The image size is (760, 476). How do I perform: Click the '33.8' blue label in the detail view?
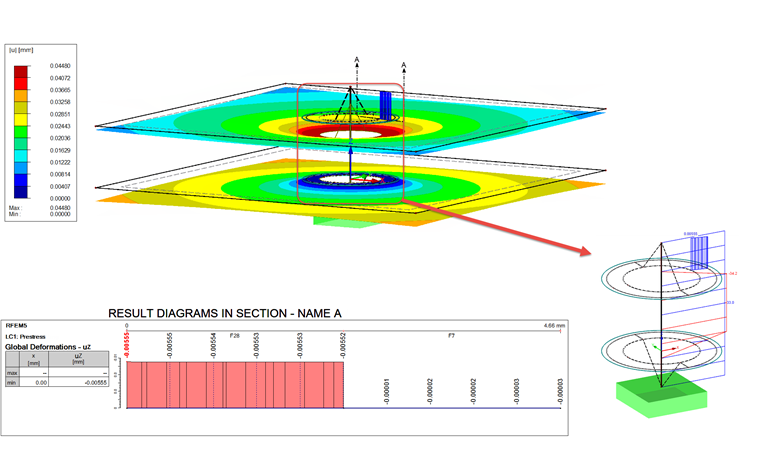(730, 302)
